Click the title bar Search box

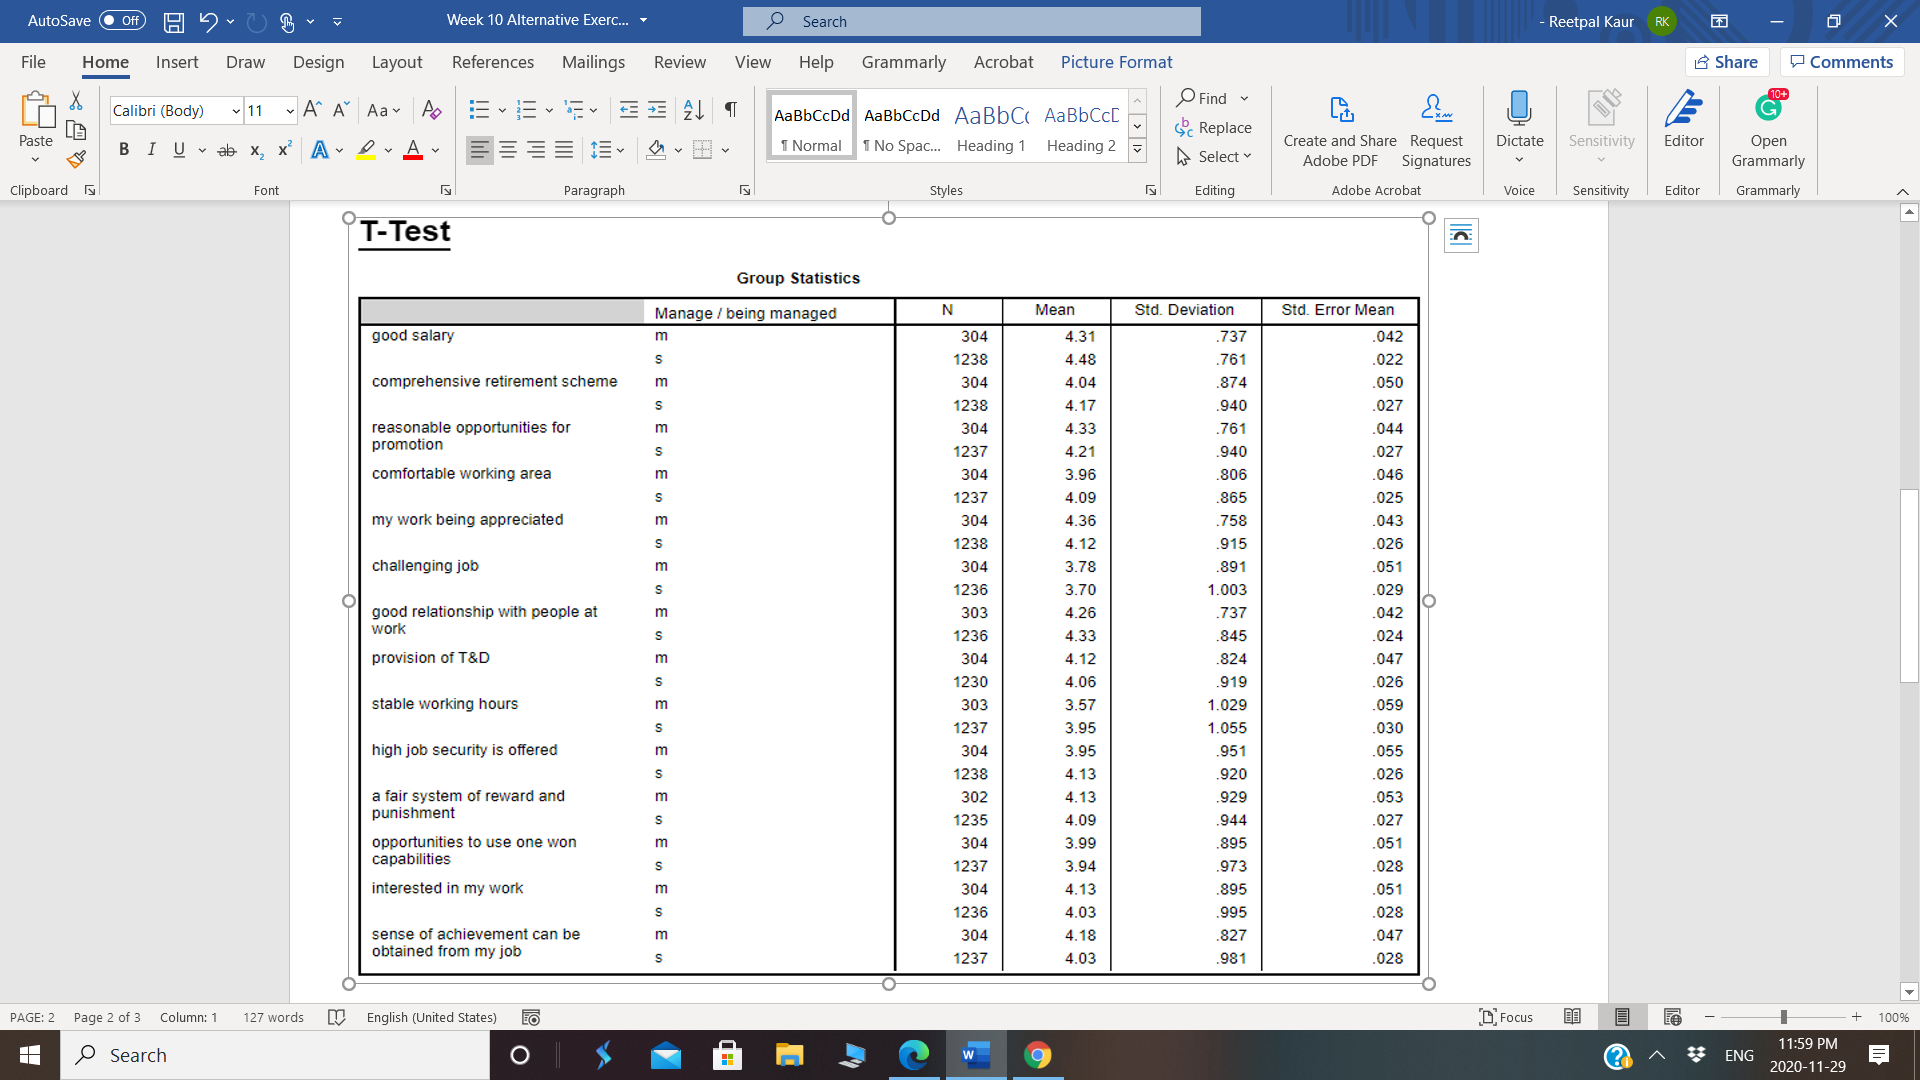(971, 21)
